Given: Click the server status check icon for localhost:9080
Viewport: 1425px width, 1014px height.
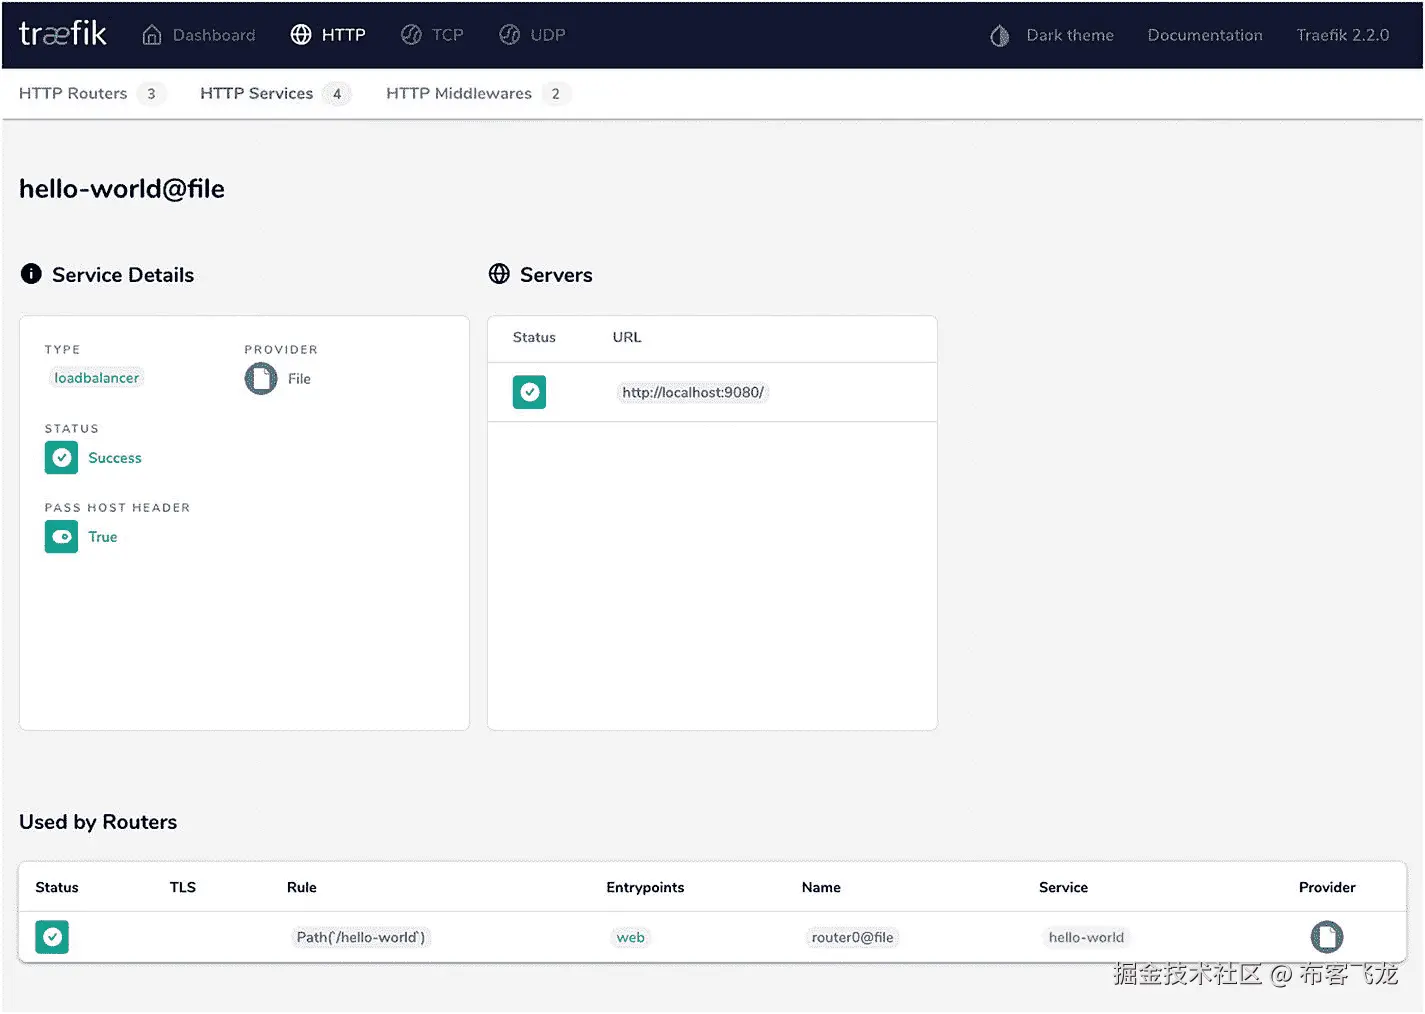Looking at the screenshot, I should [529, 392].
